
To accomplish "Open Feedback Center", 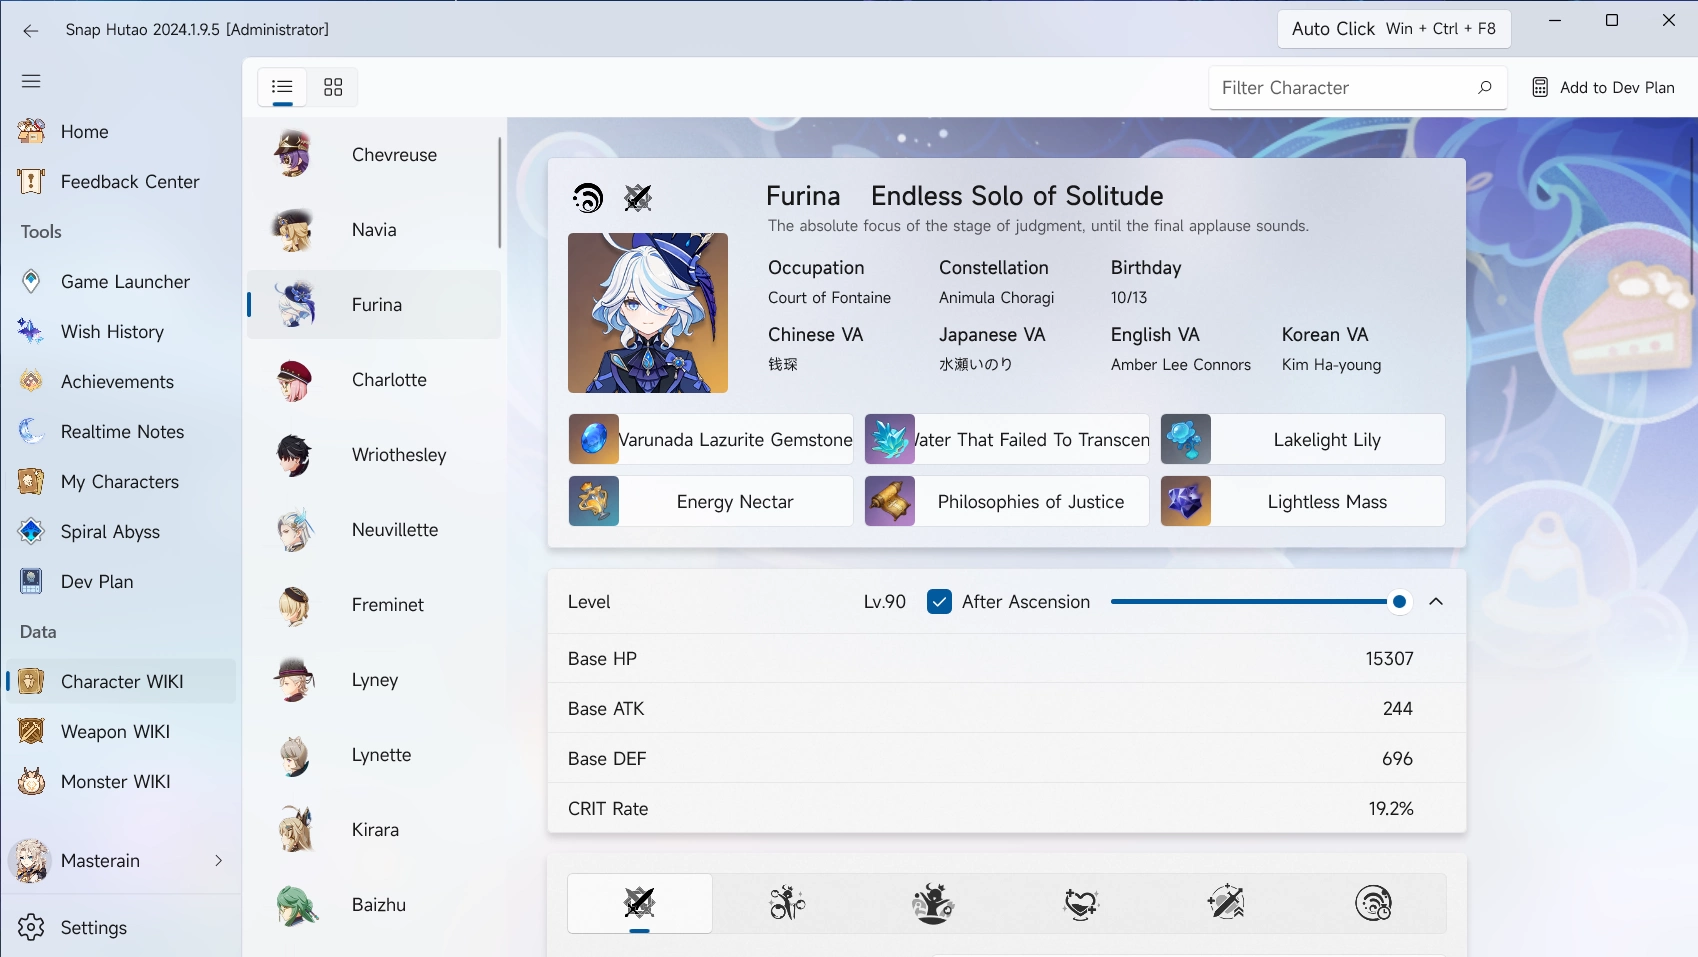I will tap(121, 181).
